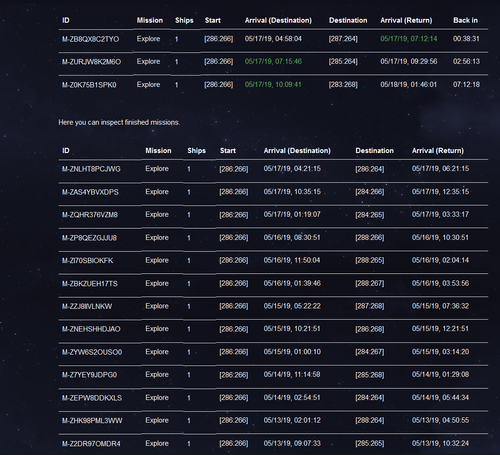Open finished mission M-ZP8QEZGJJU8
This screenshot has width=500, height=455.
click(89, 238)
